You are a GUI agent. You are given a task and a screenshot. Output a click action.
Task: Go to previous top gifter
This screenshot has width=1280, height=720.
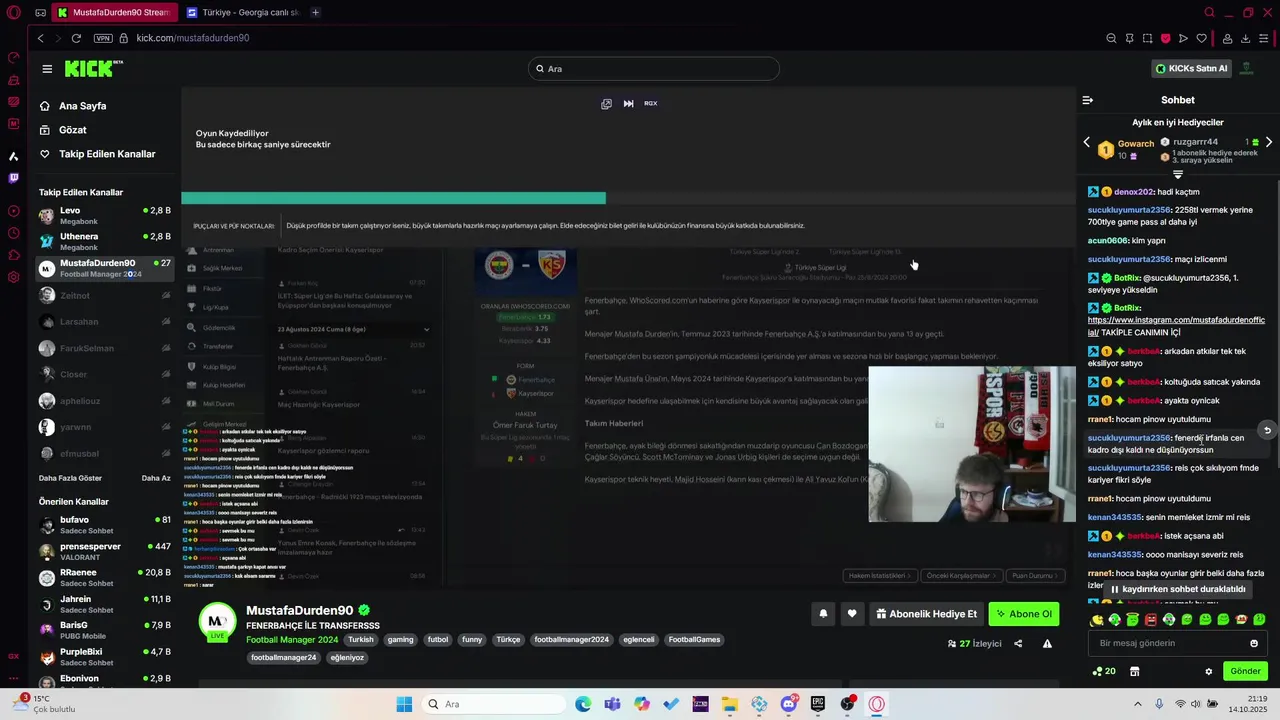click(x=1087, y=142)
